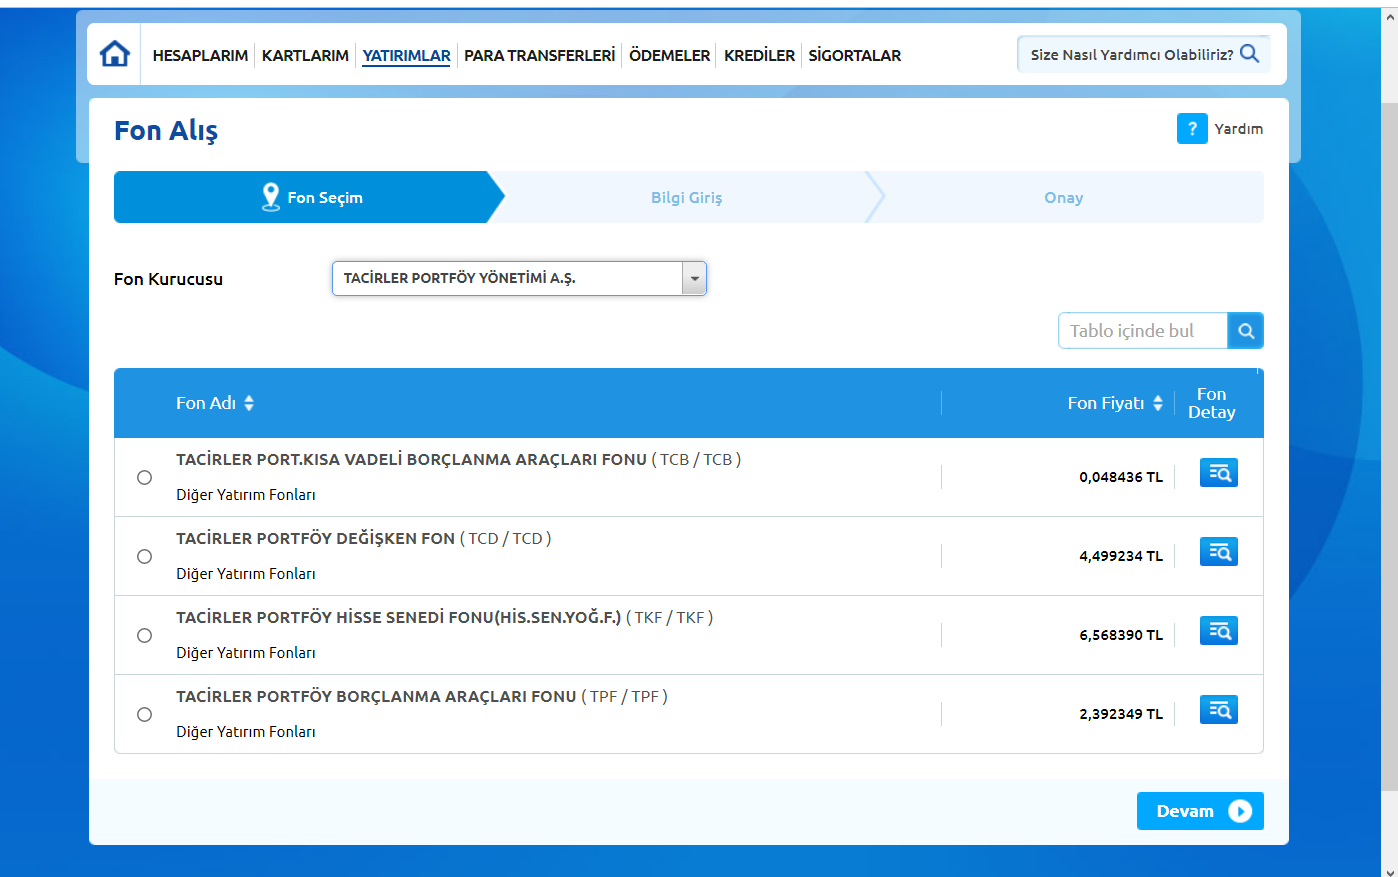Select TACİRLER PORTFÖY BORÇLANMA ARAÇLARI radio
Viewport: 1398px width, 877px height.
click(x=144, y=715)
